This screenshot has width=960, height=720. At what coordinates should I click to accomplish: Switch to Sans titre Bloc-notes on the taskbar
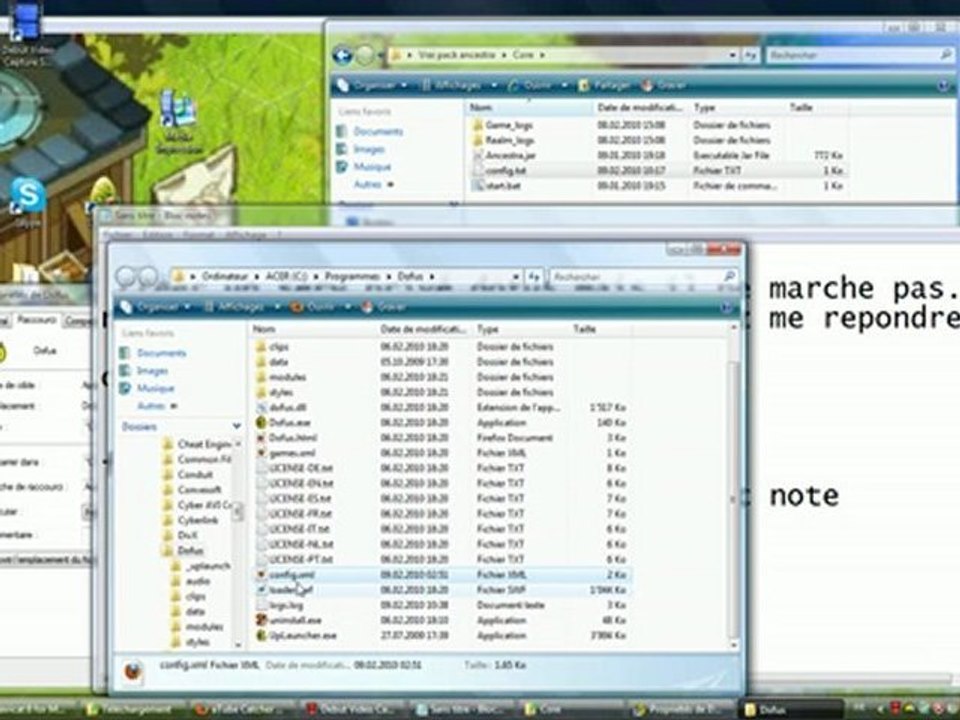[x=465, y=710]
